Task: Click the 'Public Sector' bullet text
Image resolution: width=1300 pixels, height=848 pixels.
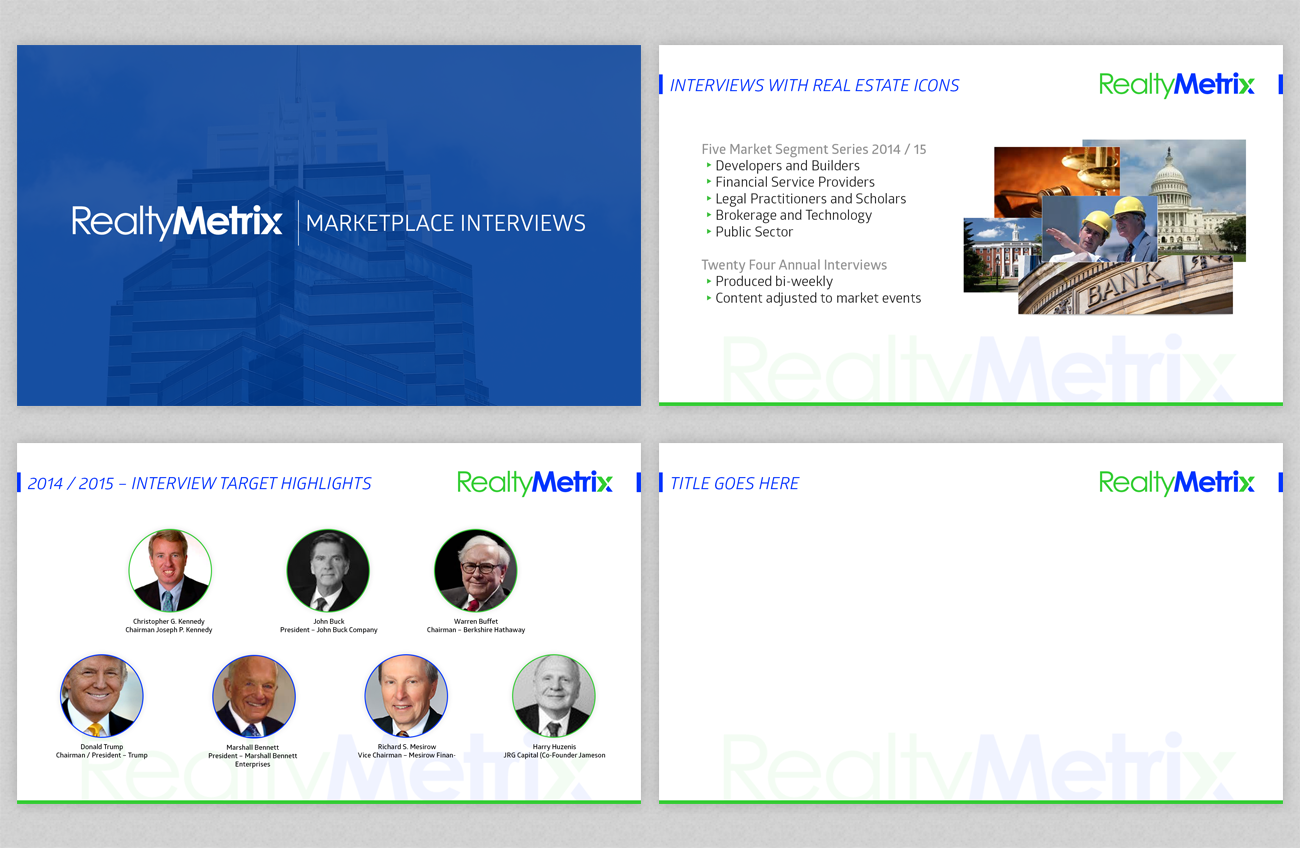Action: pos(754,232)
